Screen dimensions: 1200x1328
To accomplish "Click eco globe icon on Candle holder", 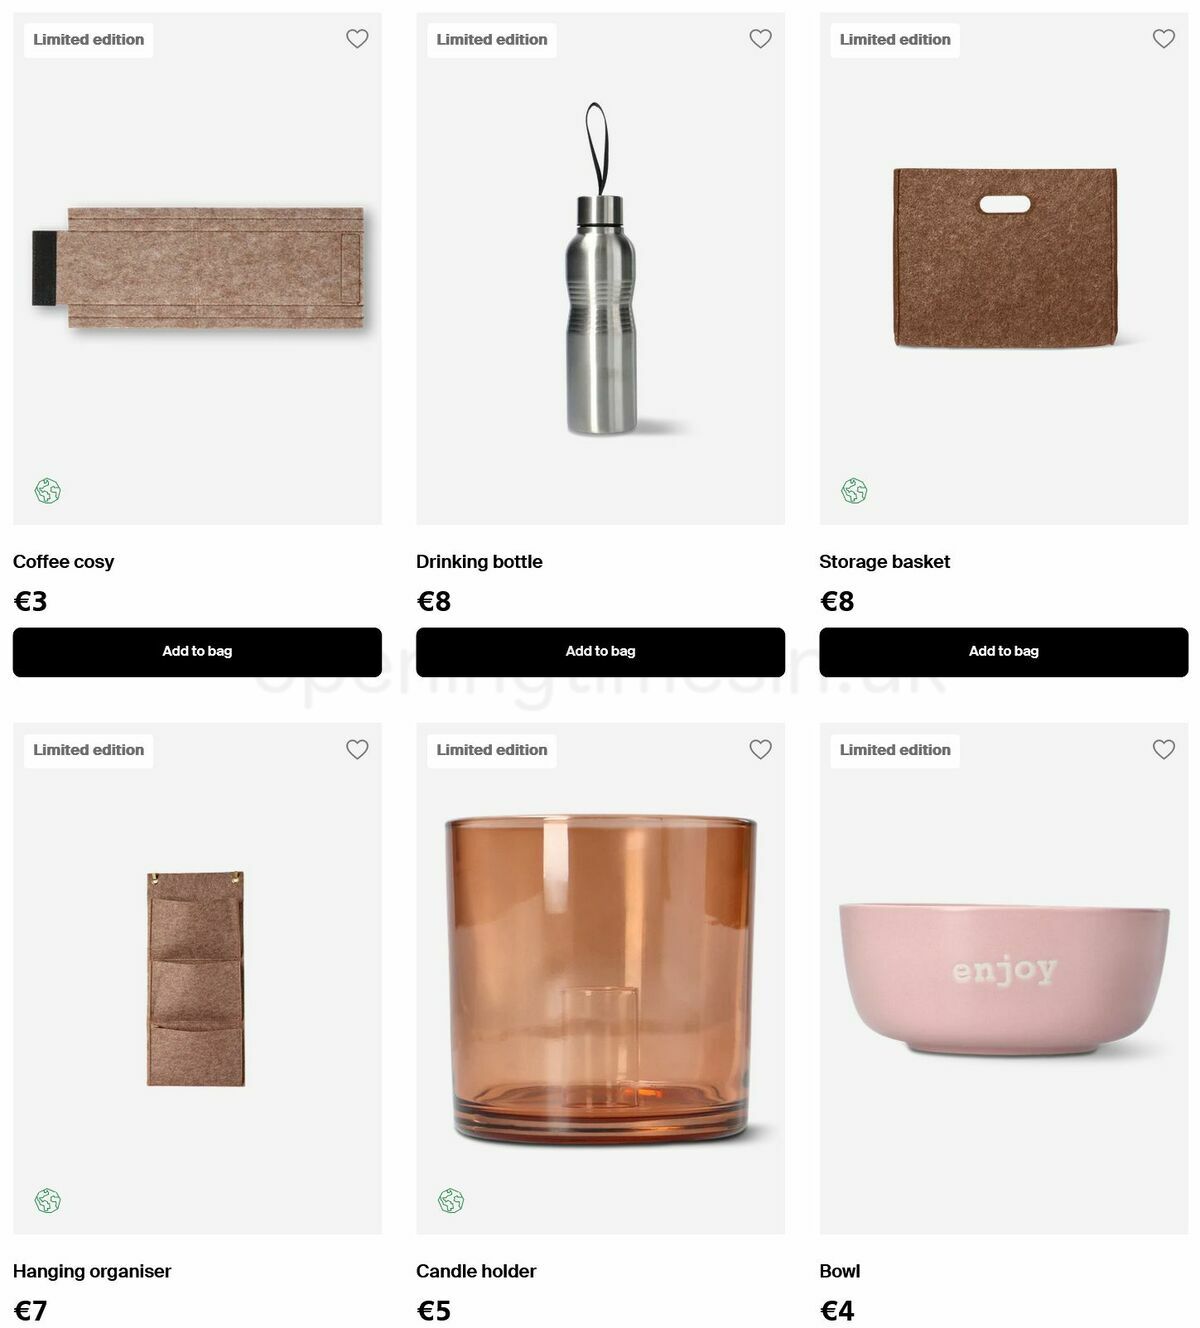I will click(451, 1201).
